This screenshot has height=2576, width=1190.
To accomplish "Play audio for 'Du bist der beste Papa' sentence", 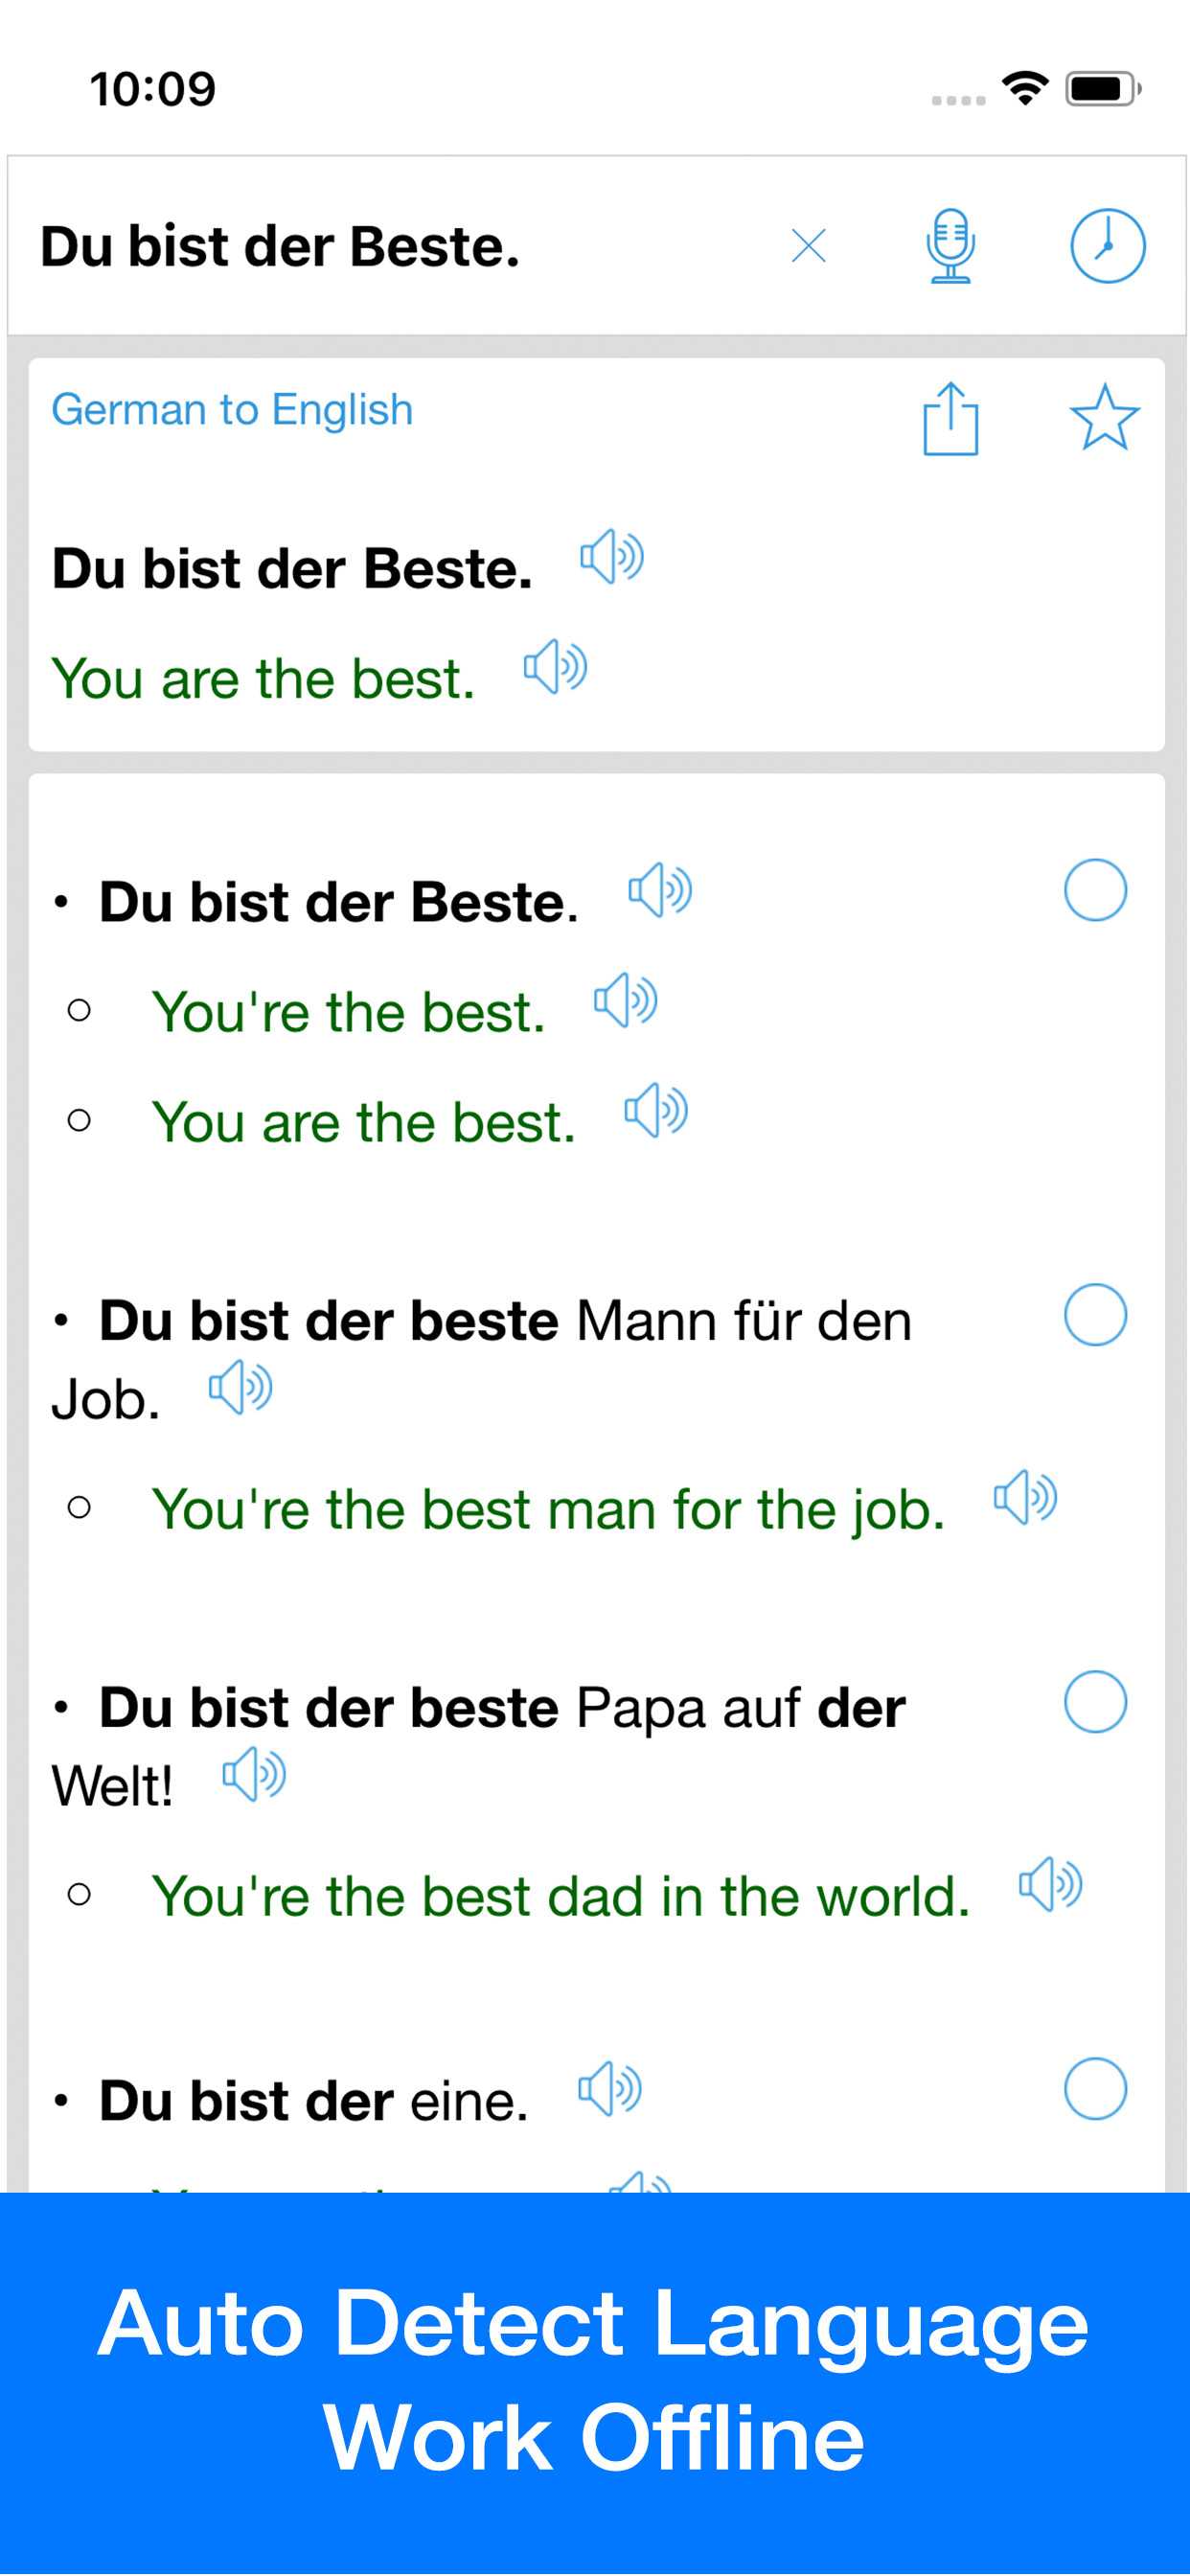I will [x=254, y=1774].
